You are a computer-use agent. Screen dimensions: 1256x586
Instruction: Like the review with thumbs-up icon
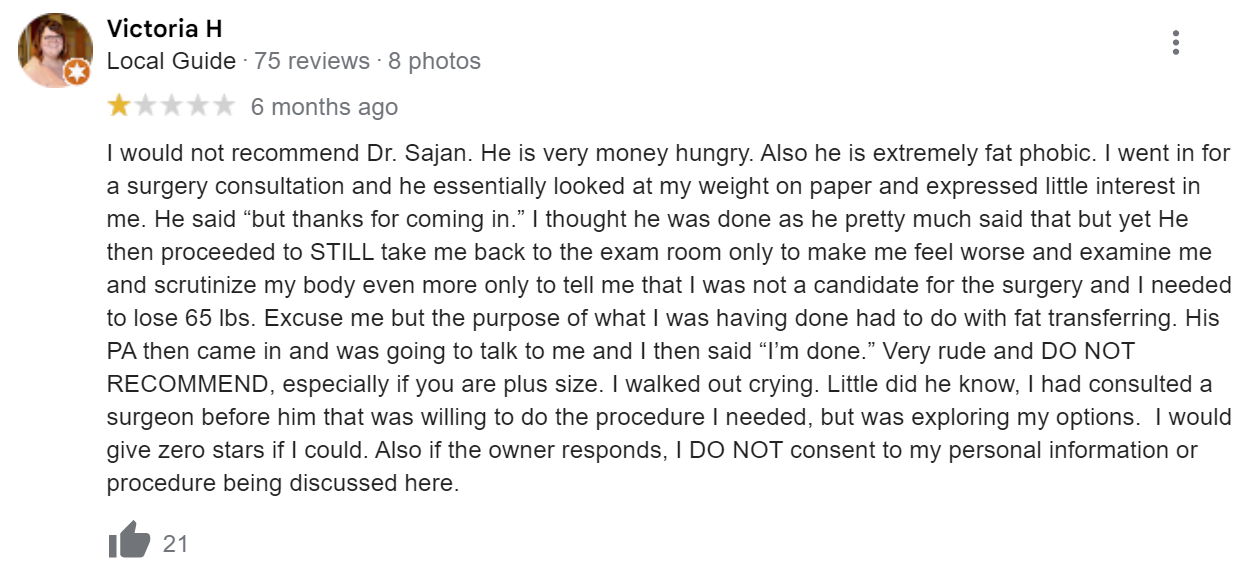129,543
